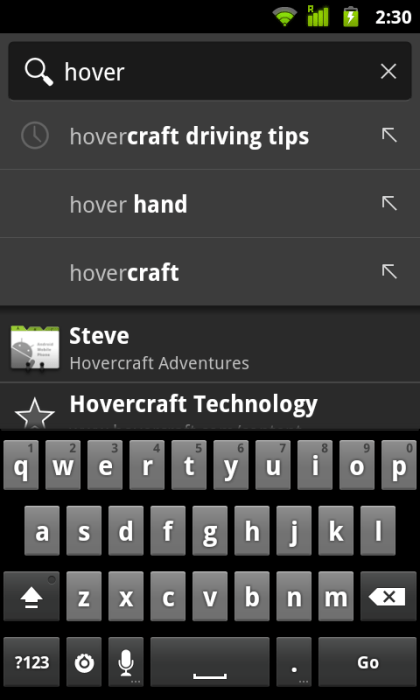Select the hover hand suggestion

210,204
